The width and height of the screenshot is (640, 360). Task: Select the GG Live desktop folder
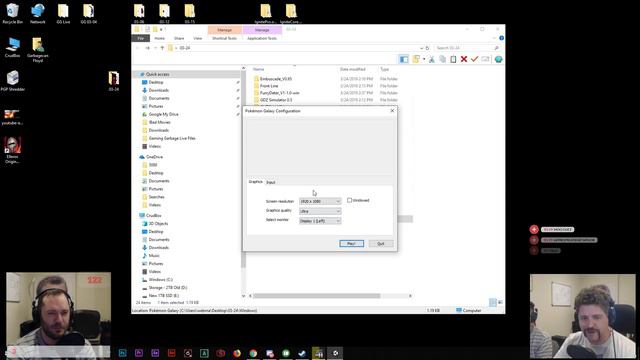click(63, 13)
